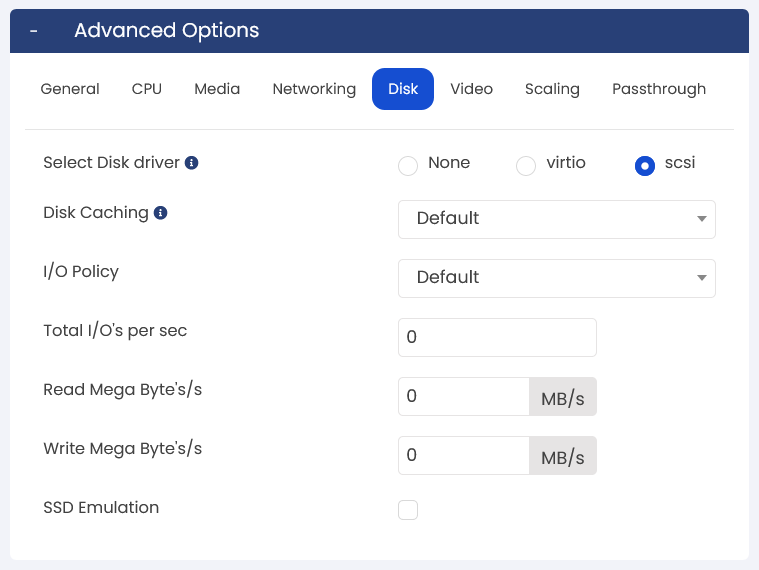Switch to the CPU tab
The image size is (759, 570).
click(147, 89)
